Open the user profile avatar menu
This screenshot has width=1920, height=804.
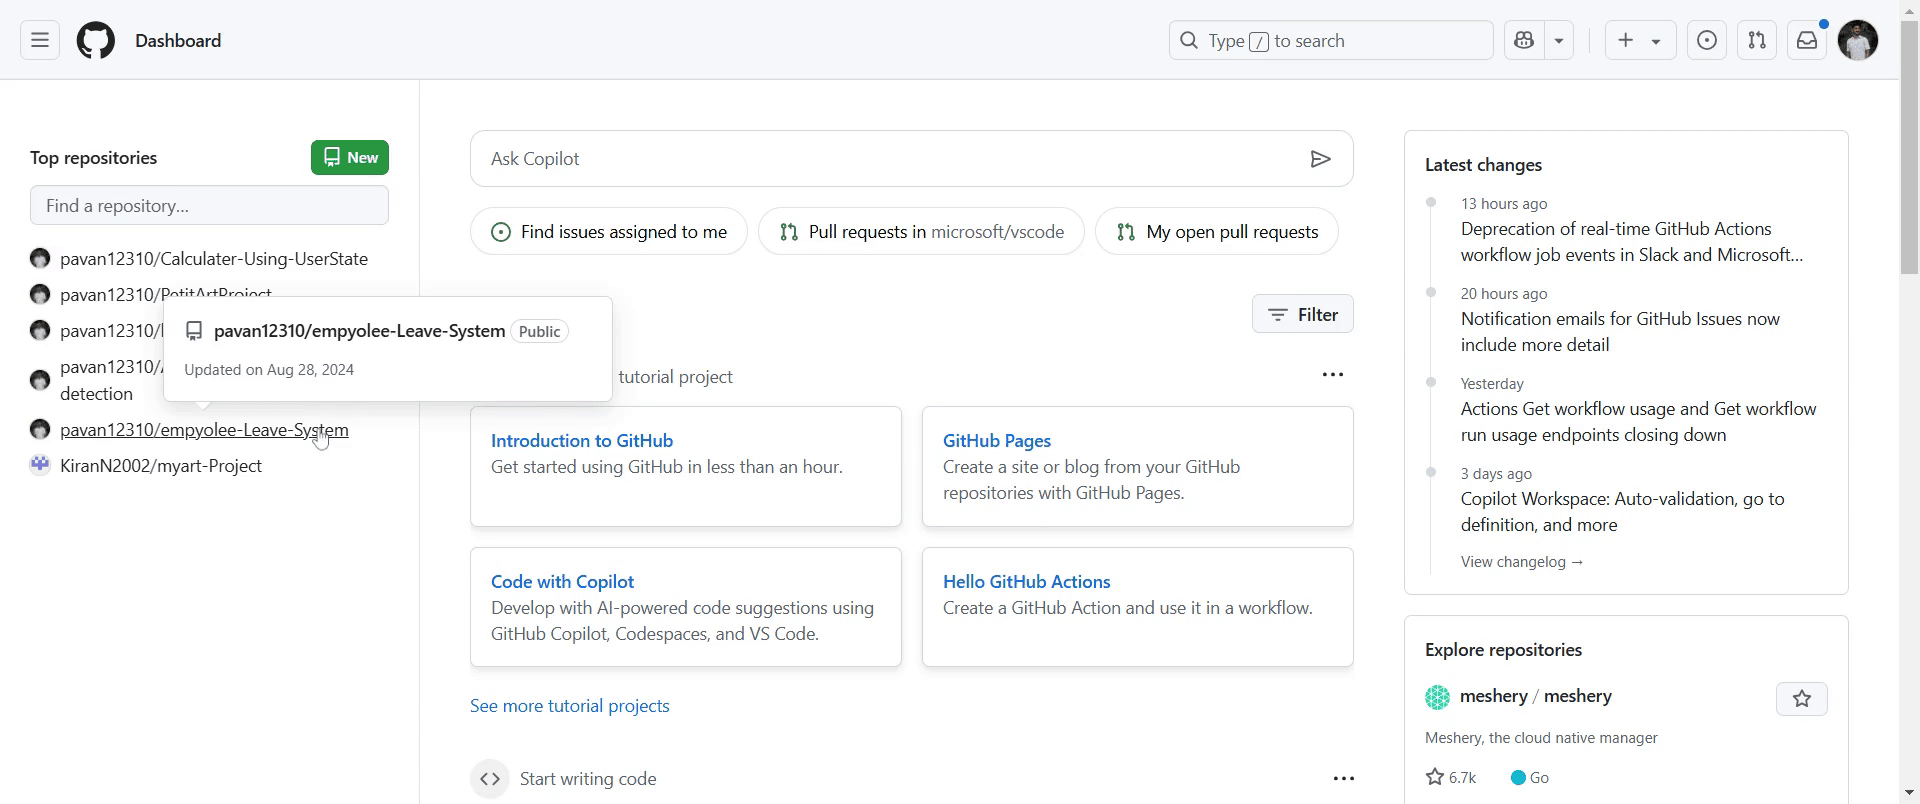1858,41
